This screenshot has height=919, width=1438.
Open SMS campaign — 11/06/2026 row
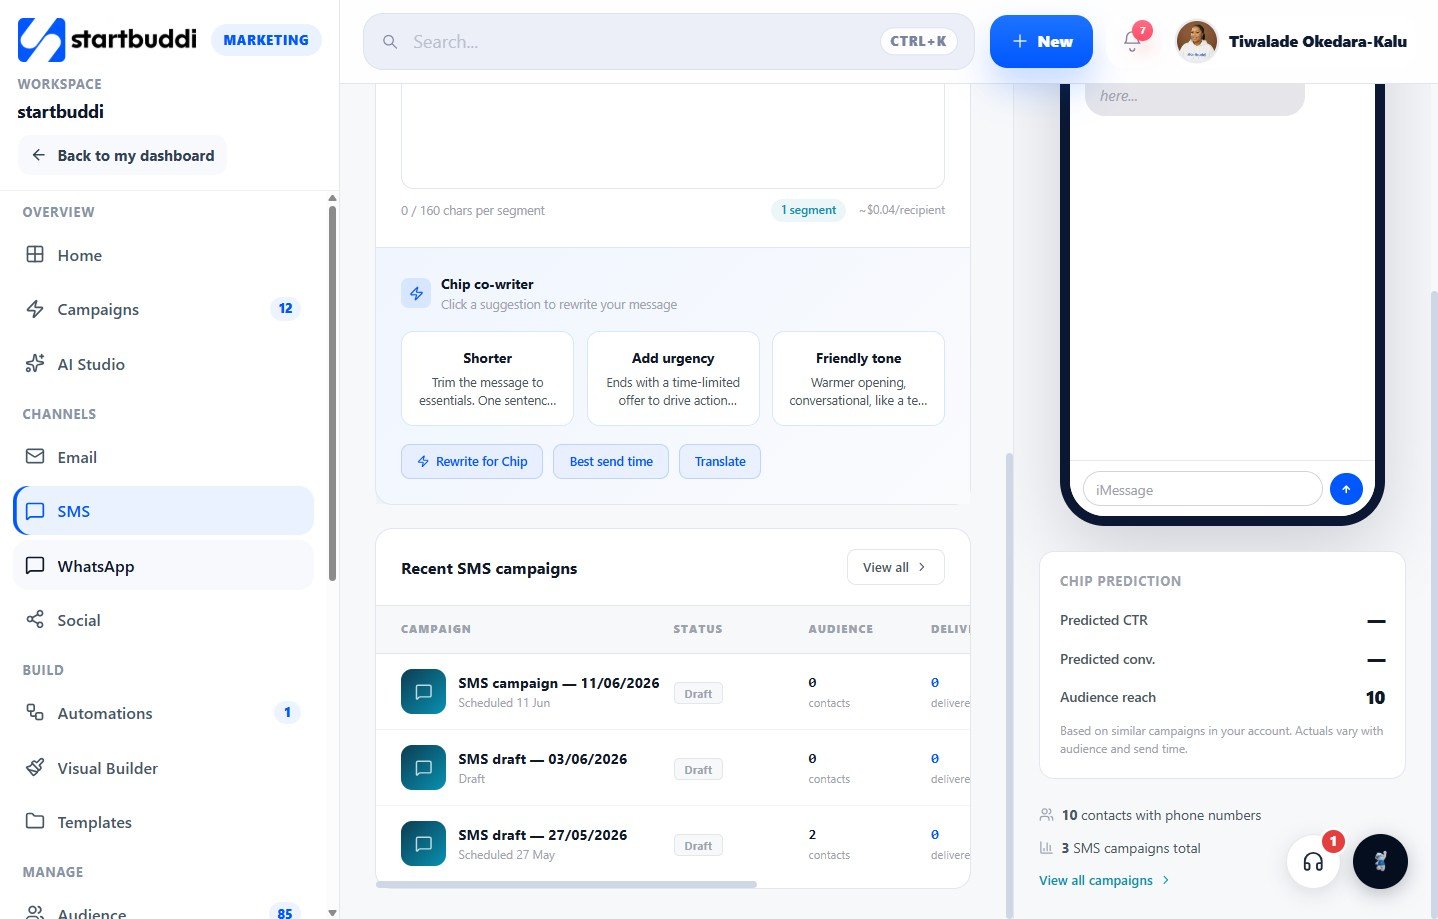pos(673,692)
